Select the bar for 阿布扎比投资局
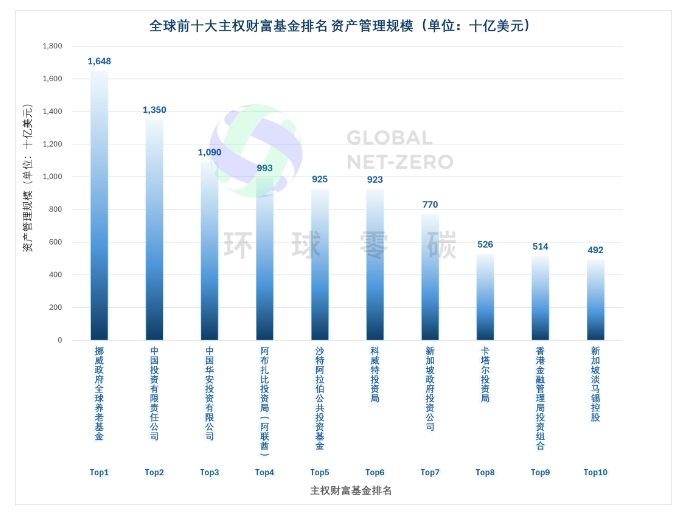693x520 pixels. tap(264, 258)
